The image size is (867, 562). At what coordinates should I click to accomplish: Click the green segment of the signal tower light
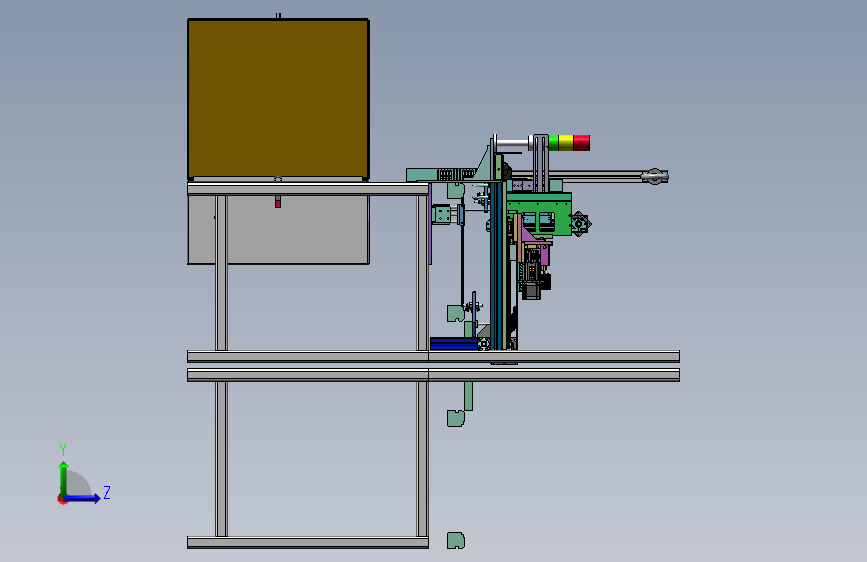tap(553, 143)
